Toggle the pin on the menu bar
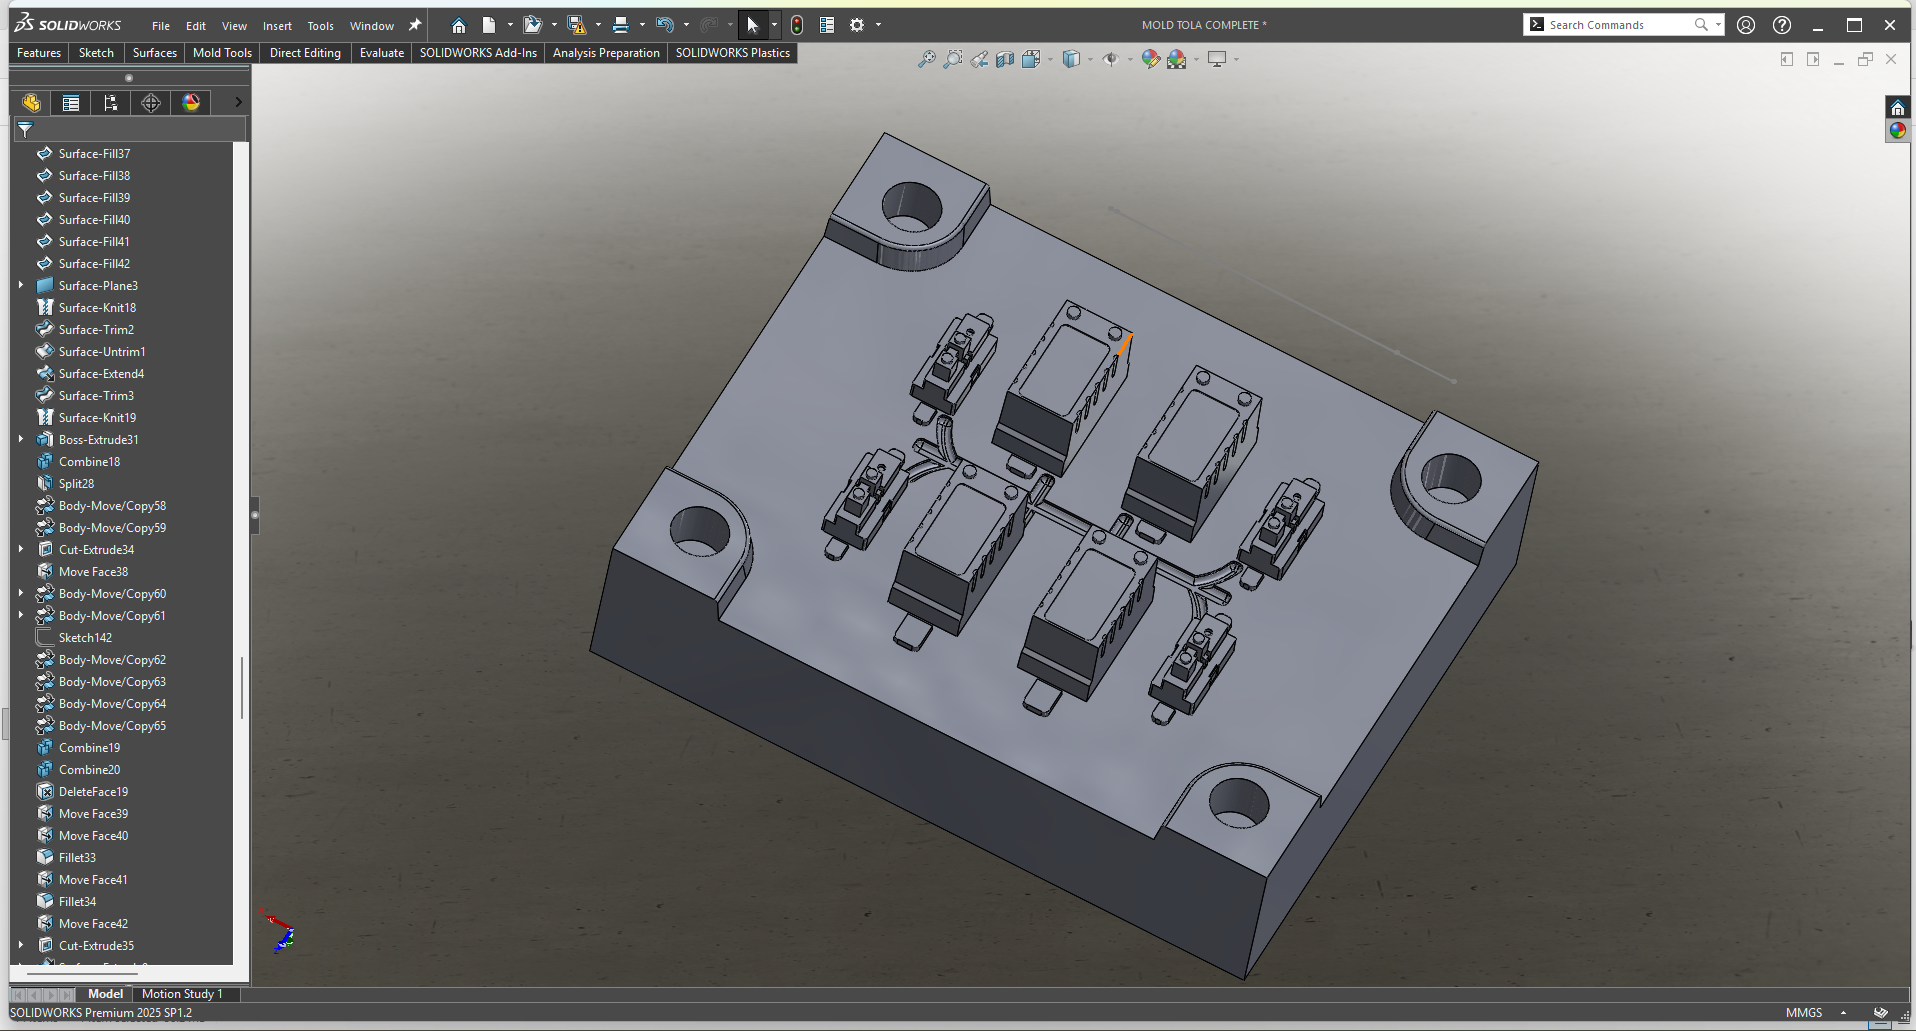The image size is (1916, 1031). [x=415, y=25]
